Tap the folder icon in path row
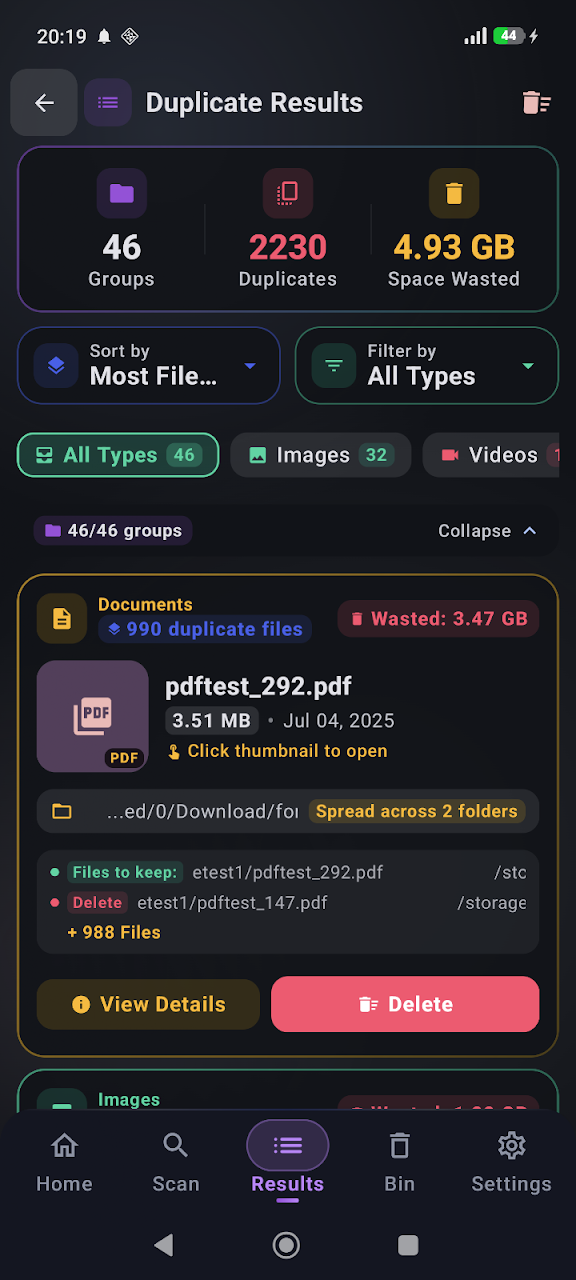The height and width of the screenshot is (1280, 576). click(62, 811)
